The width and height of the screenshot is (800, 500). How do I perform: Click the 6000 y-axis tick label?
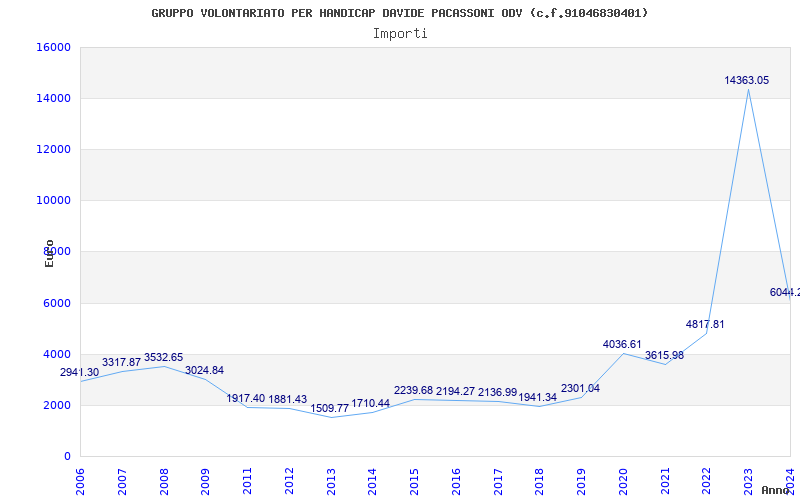tap(56, 303)
